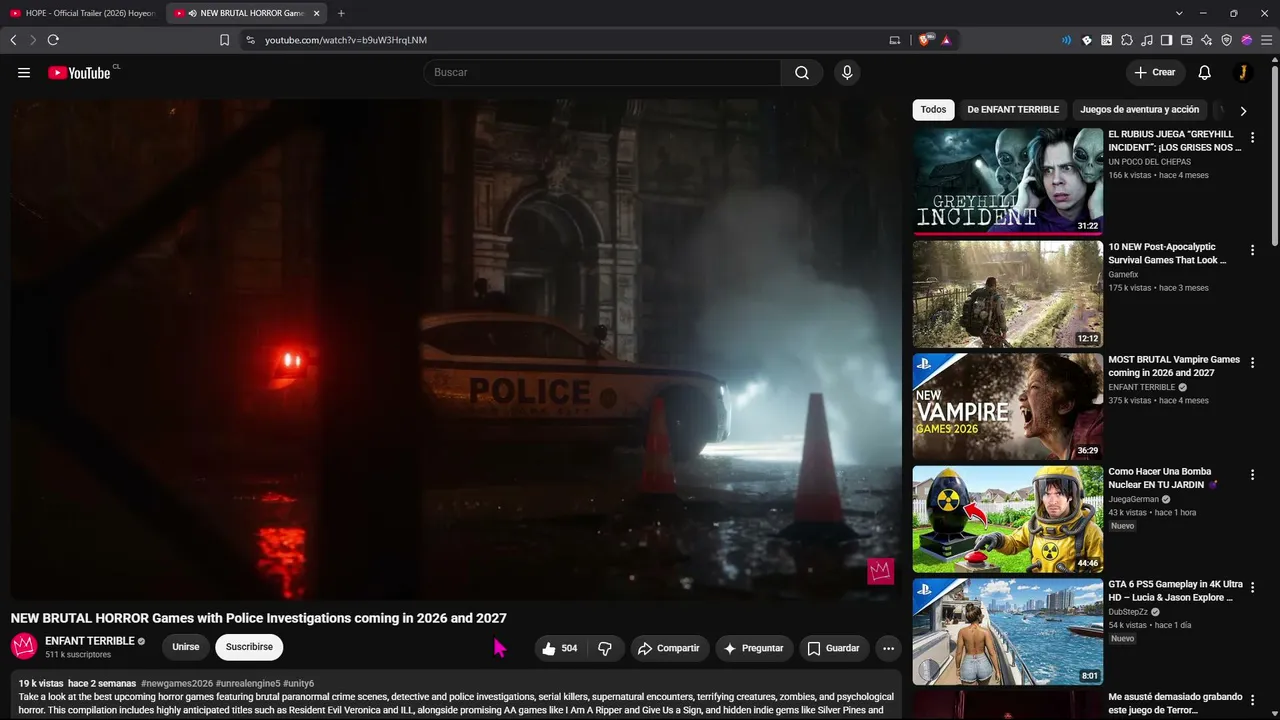Click the address bar URL
1280x720 pixels.
click(x=346, y=40)
